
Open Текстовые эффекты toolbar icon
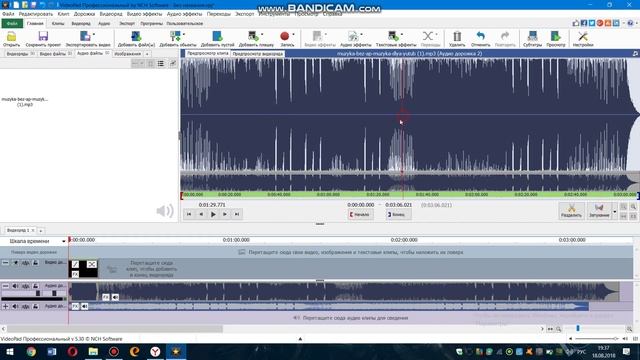coord(393,36)
